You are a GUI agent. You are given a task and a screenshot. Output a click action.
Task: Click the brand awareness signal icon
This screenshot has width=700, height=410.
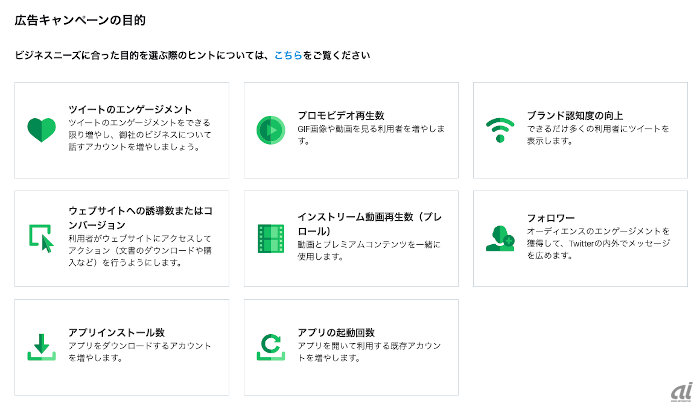pos(499,129)
